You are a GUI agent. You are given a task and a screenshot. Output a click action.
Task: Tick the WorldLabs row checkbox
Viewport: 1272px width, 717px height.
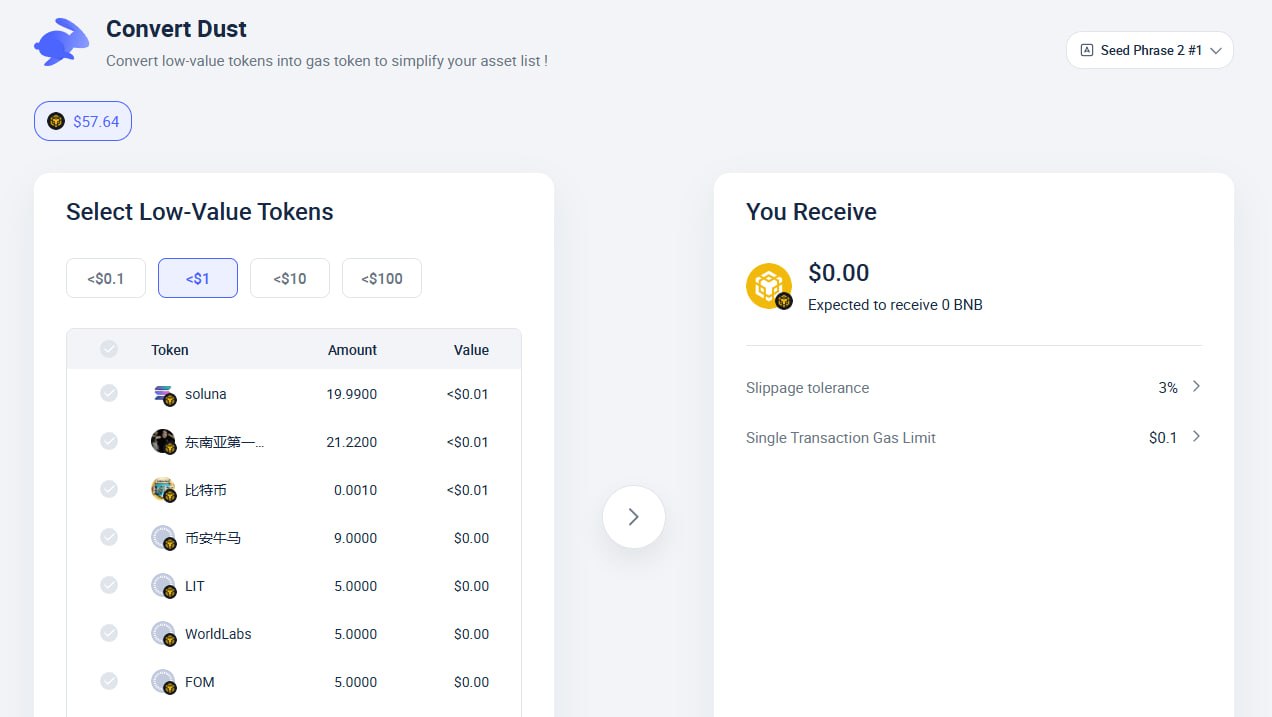[x=109, y=633]
